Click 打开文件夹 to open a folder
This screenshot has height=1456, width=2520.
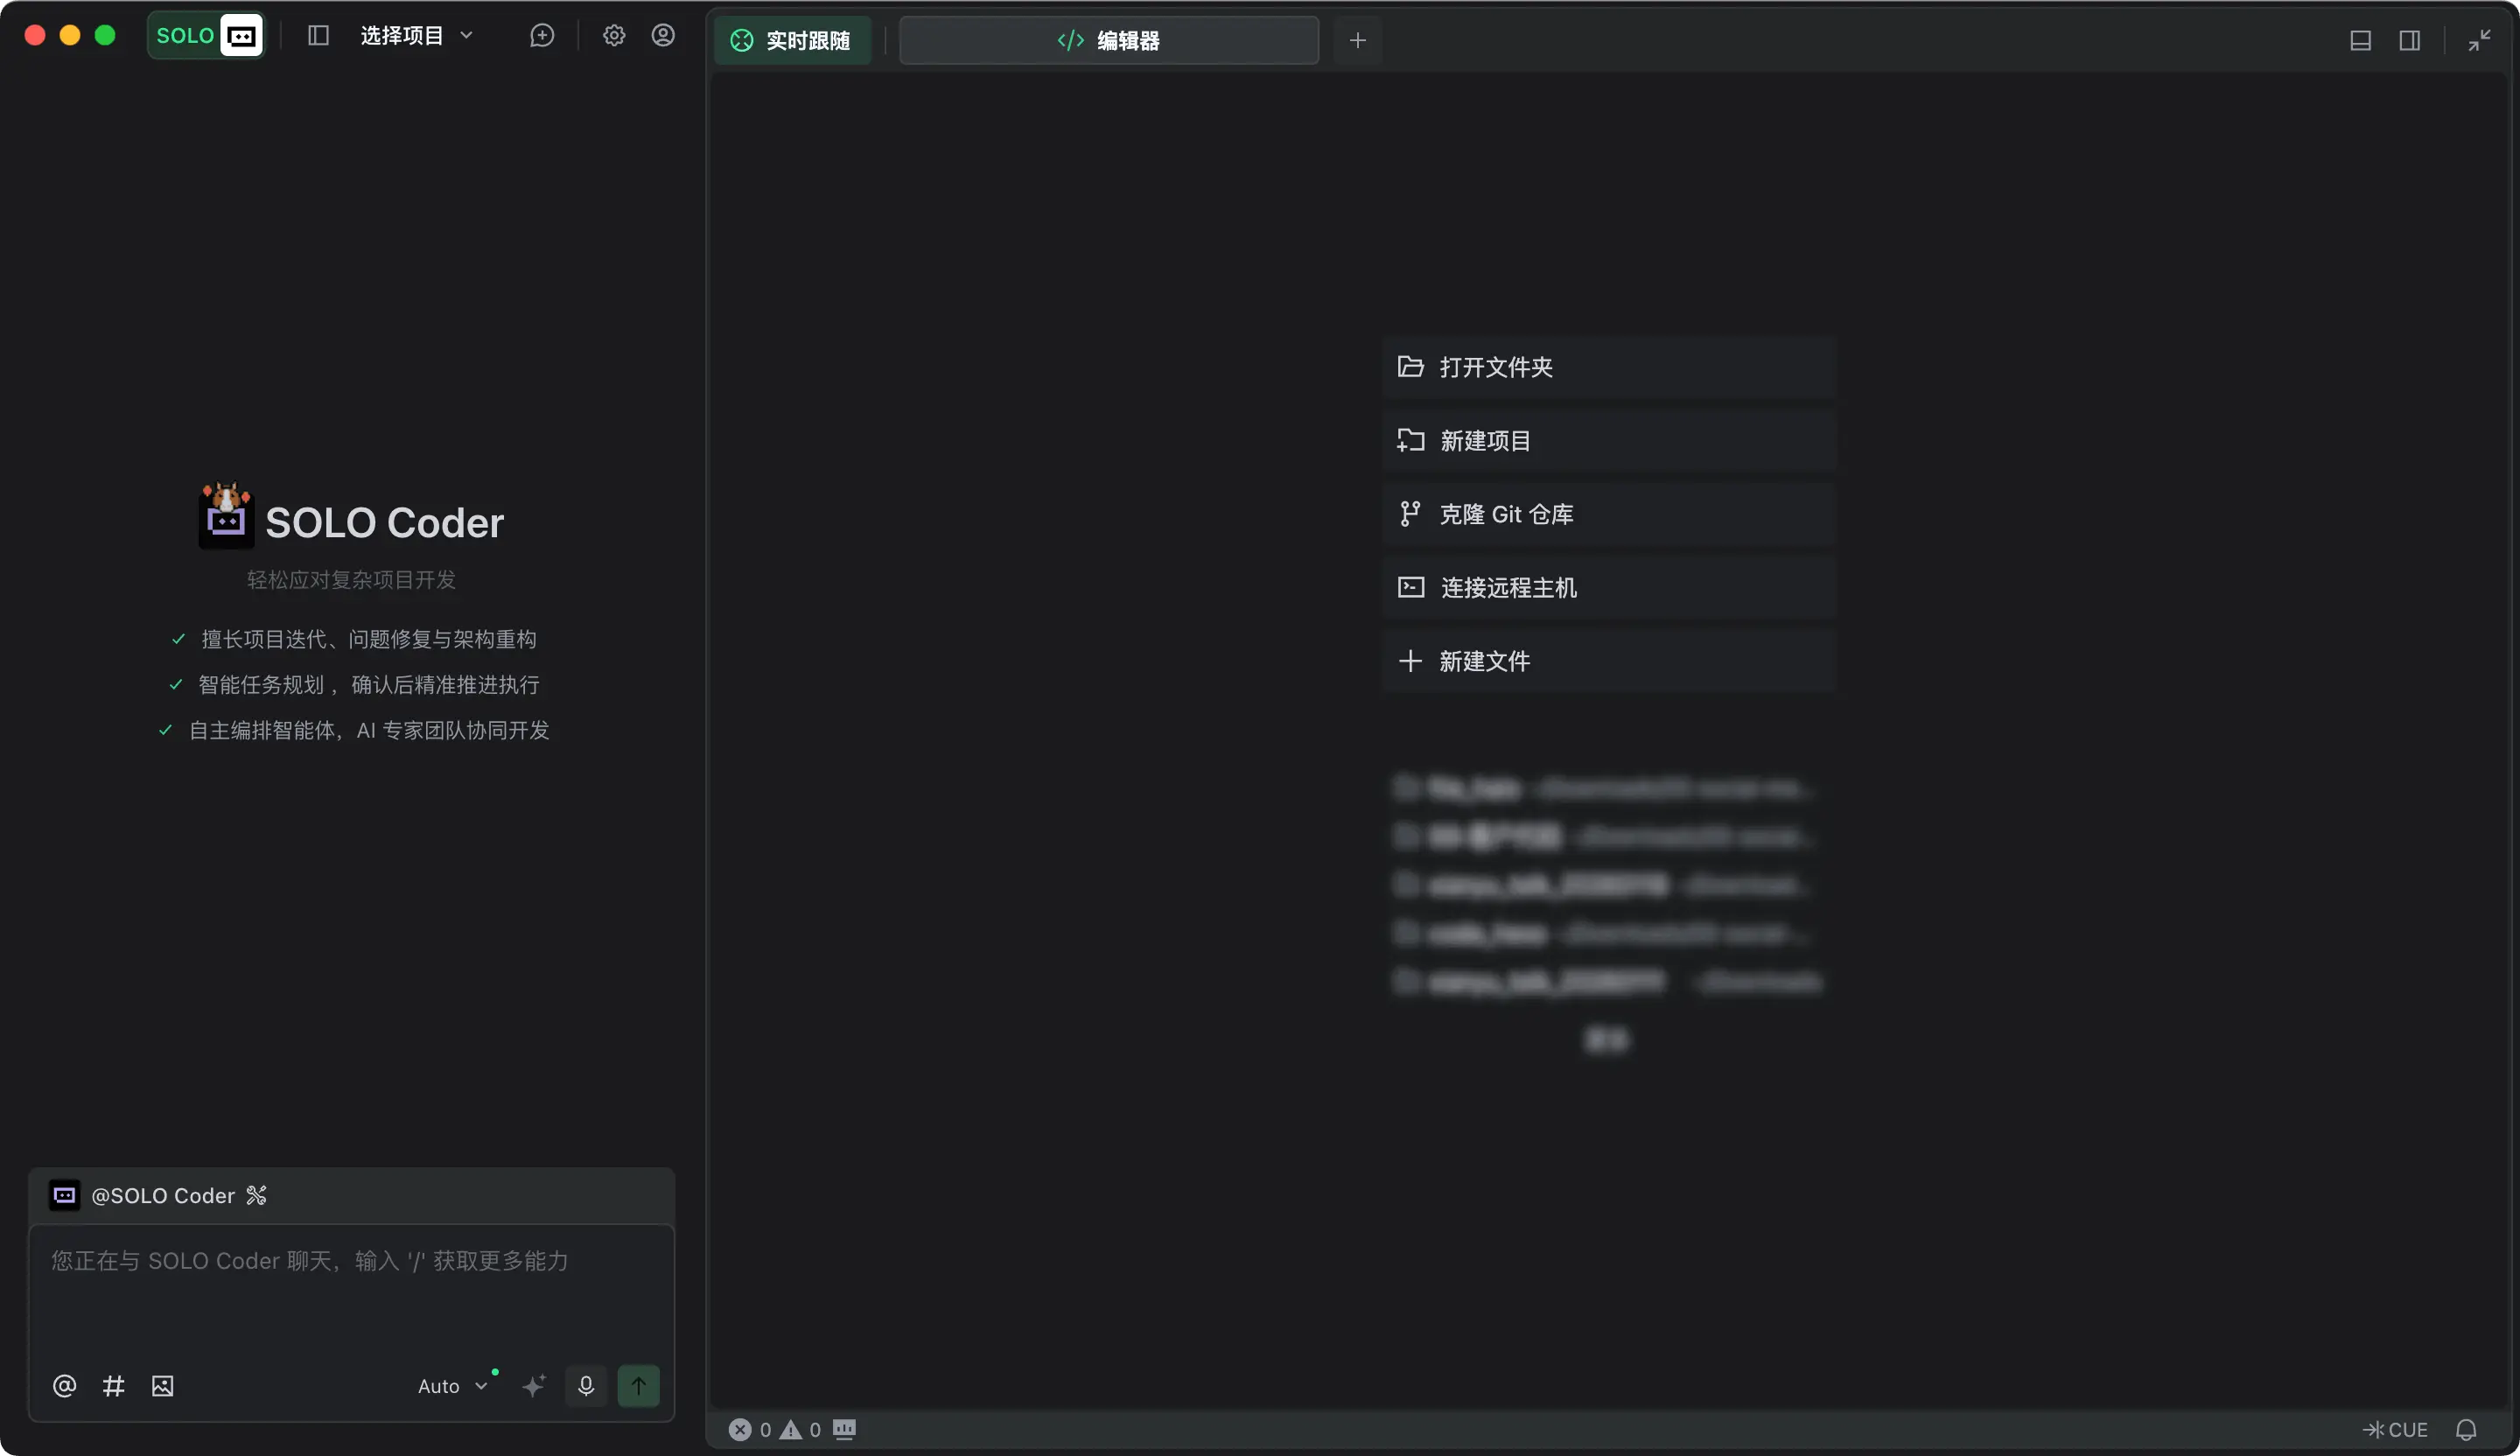[x=1609, y=367]
